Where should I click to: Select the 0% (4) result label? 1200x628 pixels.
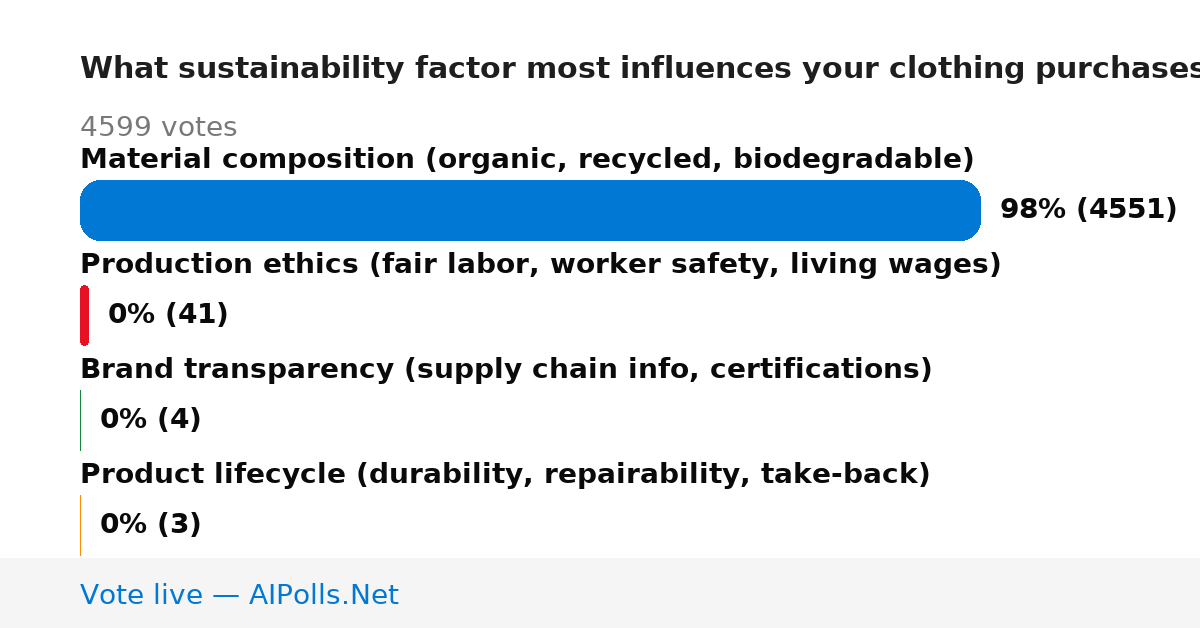(150, 420)
